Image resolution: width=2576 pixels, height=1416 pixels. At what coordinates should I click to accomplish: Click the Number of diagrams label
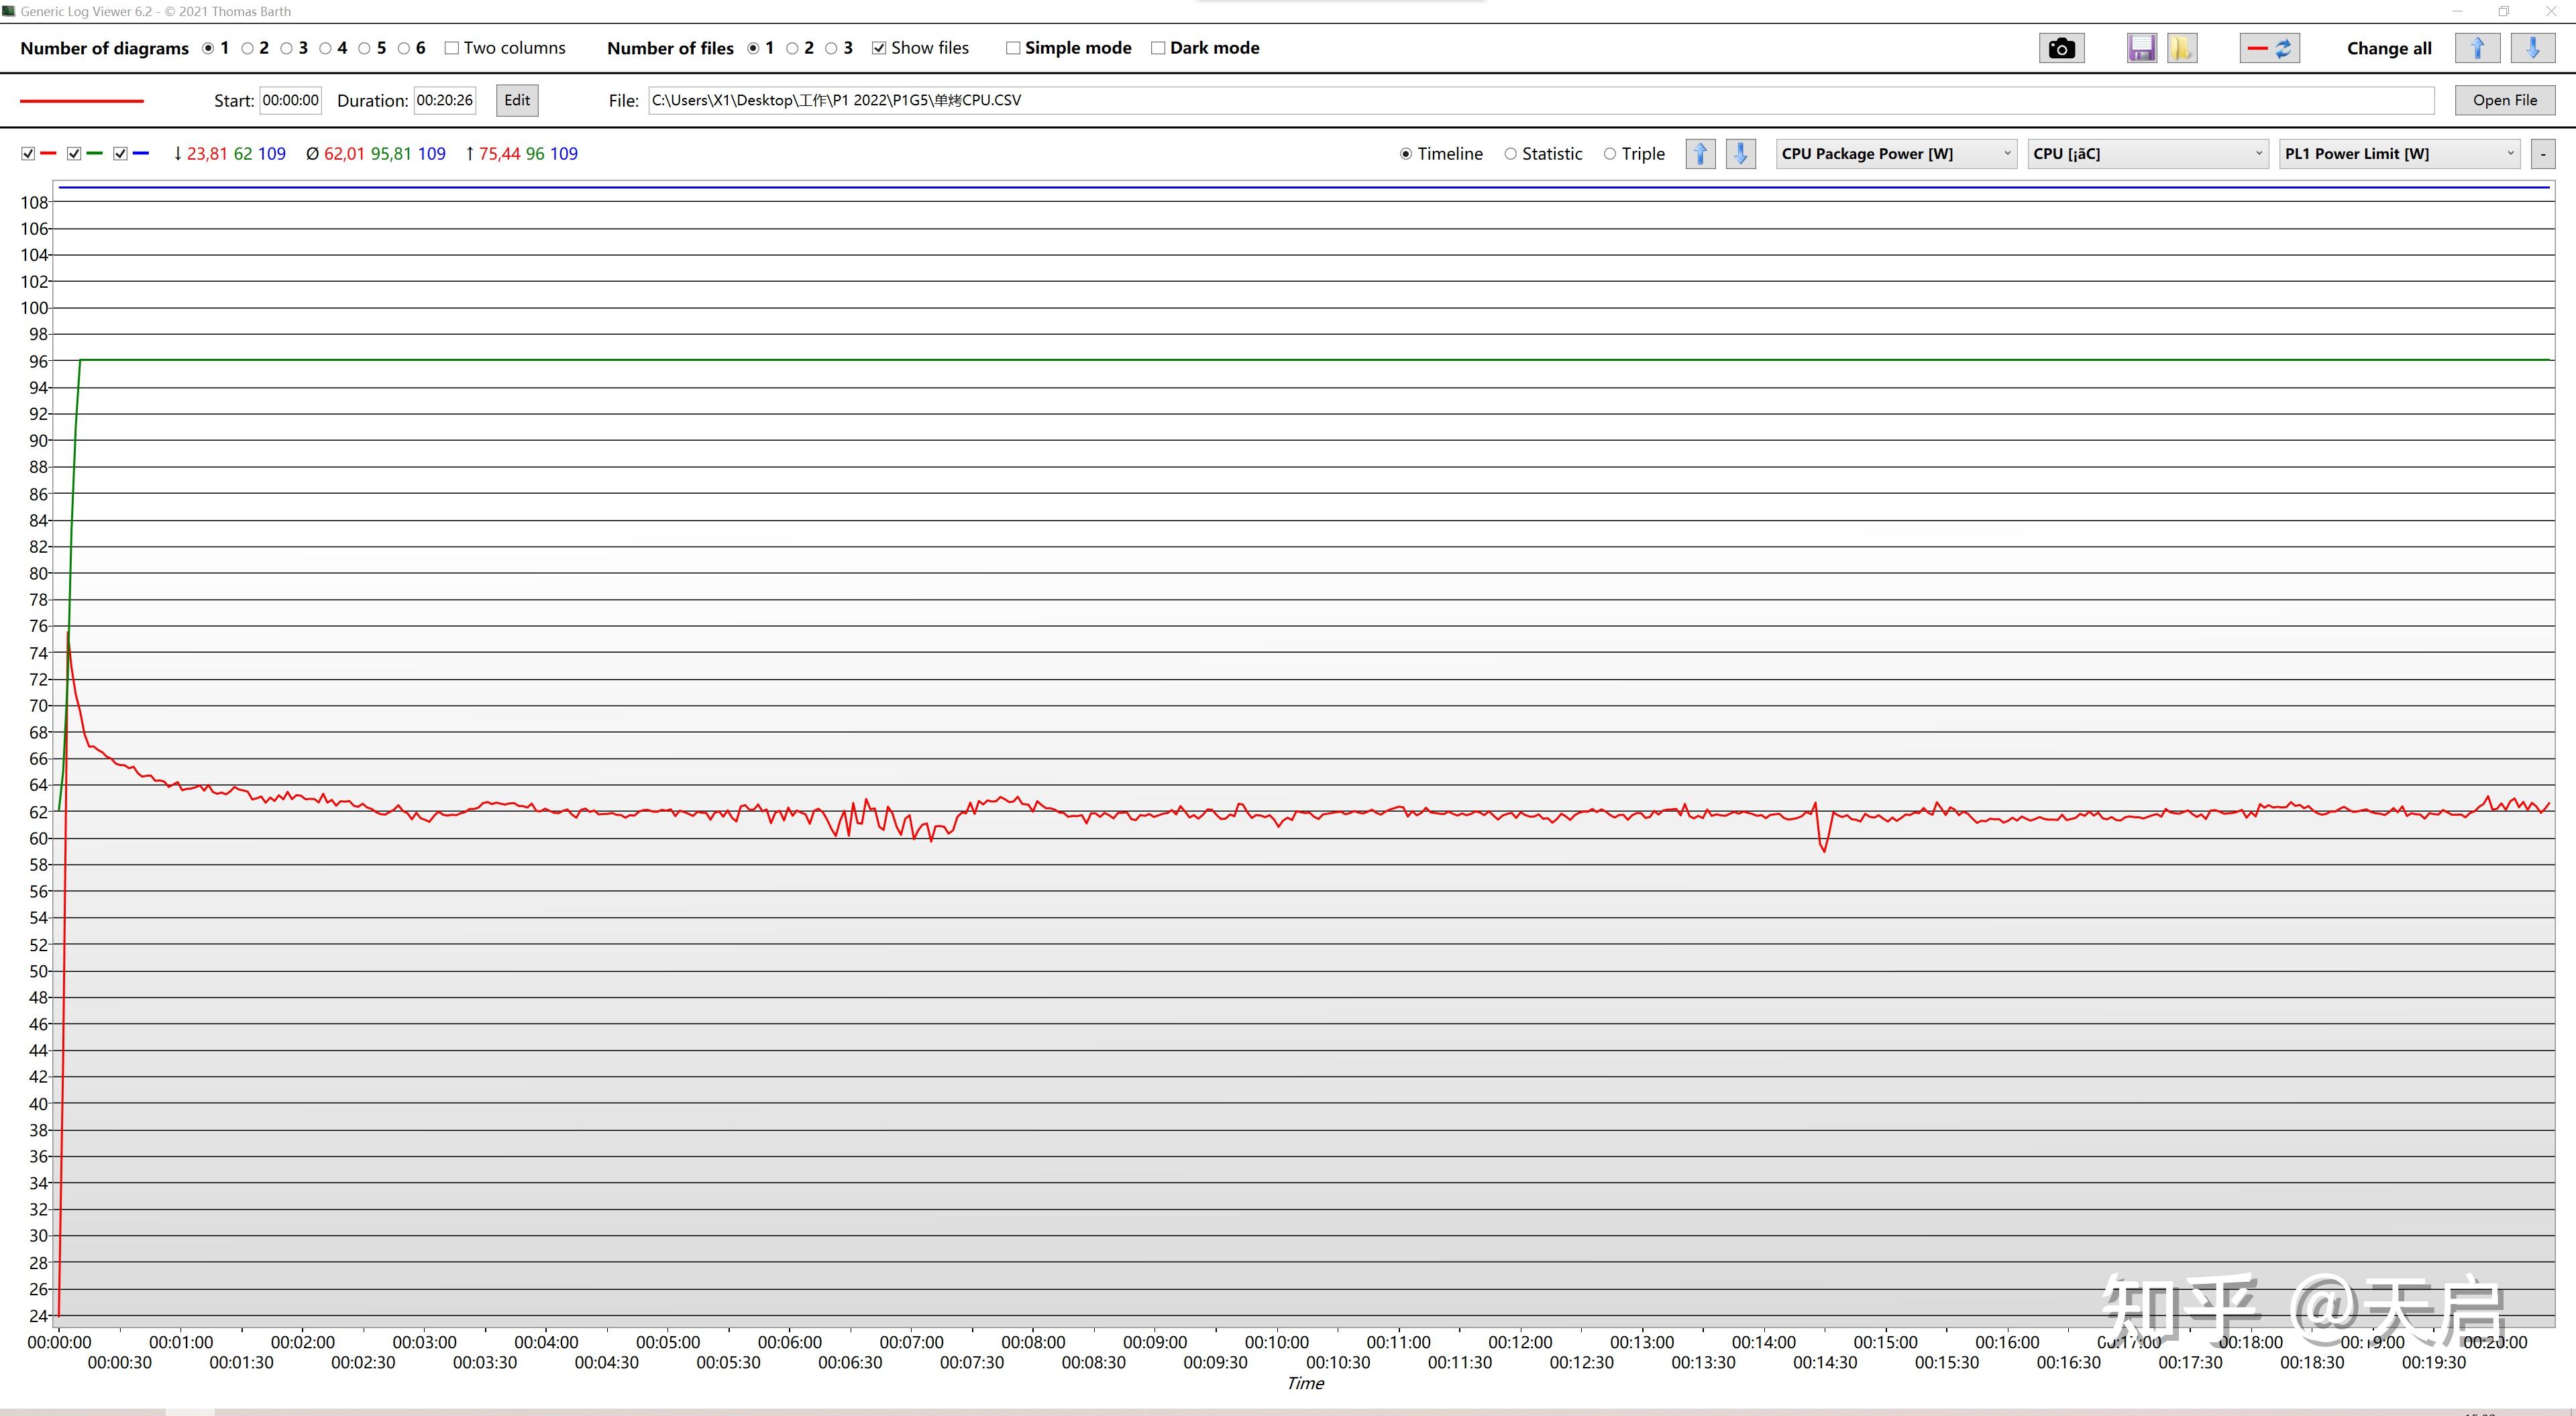click(x=104, y=48)
